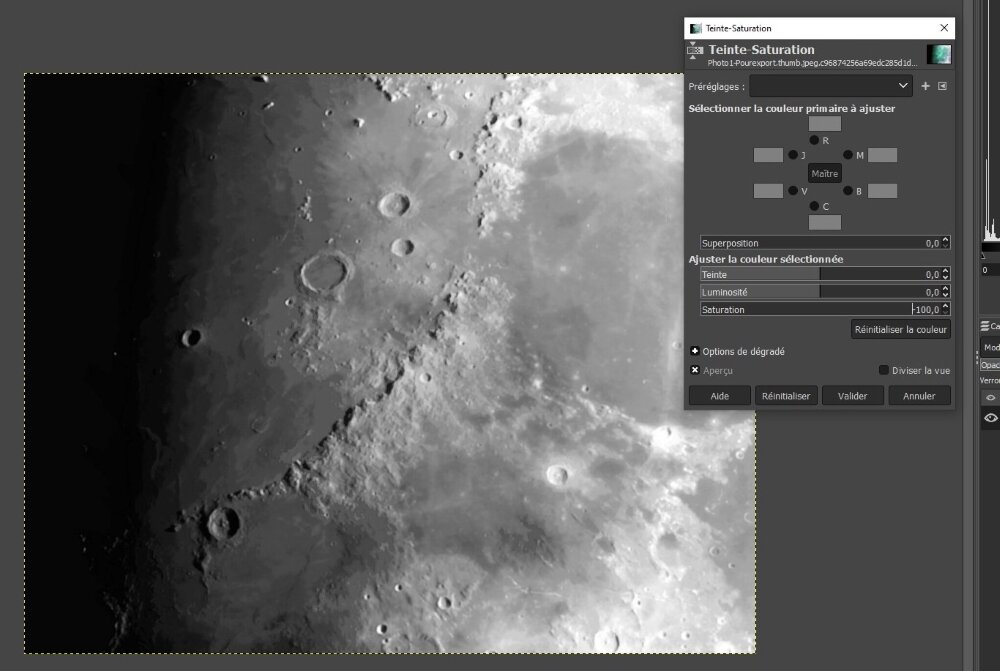Select the V primary color radio
The image size is (1000, 671).
pos(793,190)
